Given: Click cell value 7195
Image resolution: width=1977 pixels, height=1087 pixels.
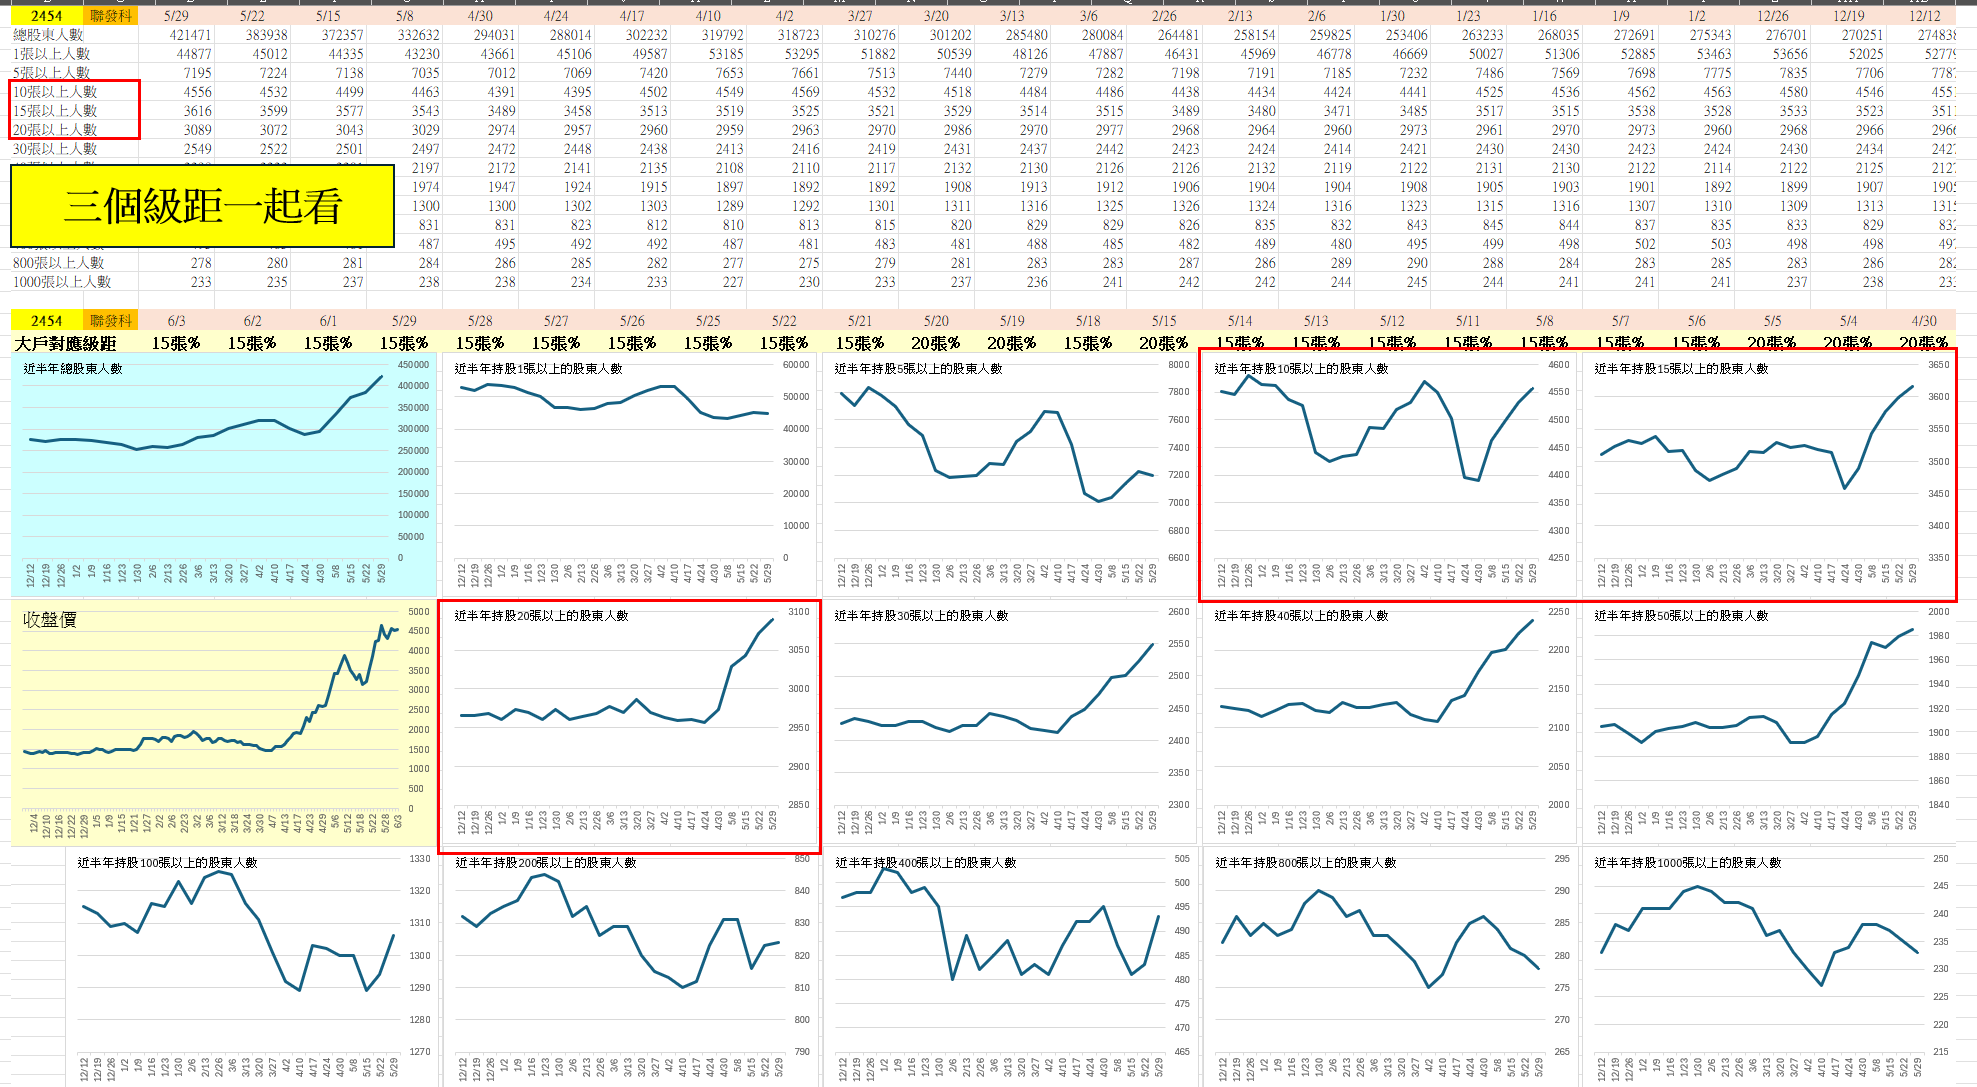Looking at the screenshot, I should 197,73.
